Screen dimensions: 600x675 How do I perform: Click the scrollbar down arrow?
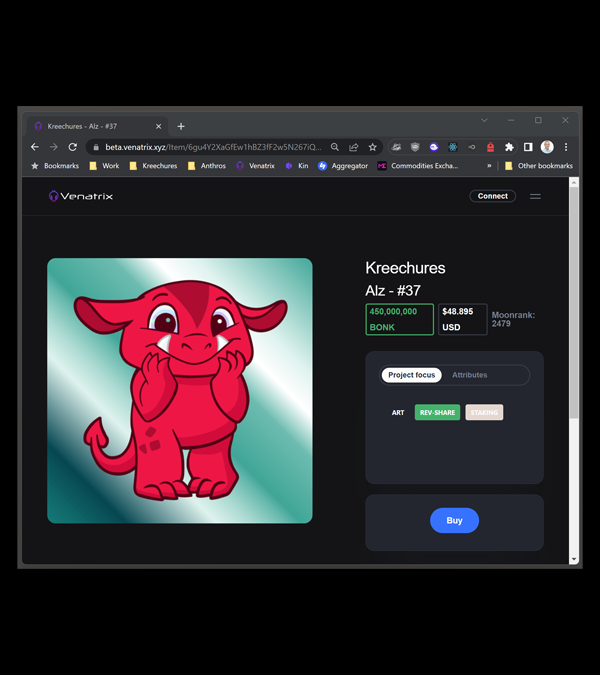point(574,559)
